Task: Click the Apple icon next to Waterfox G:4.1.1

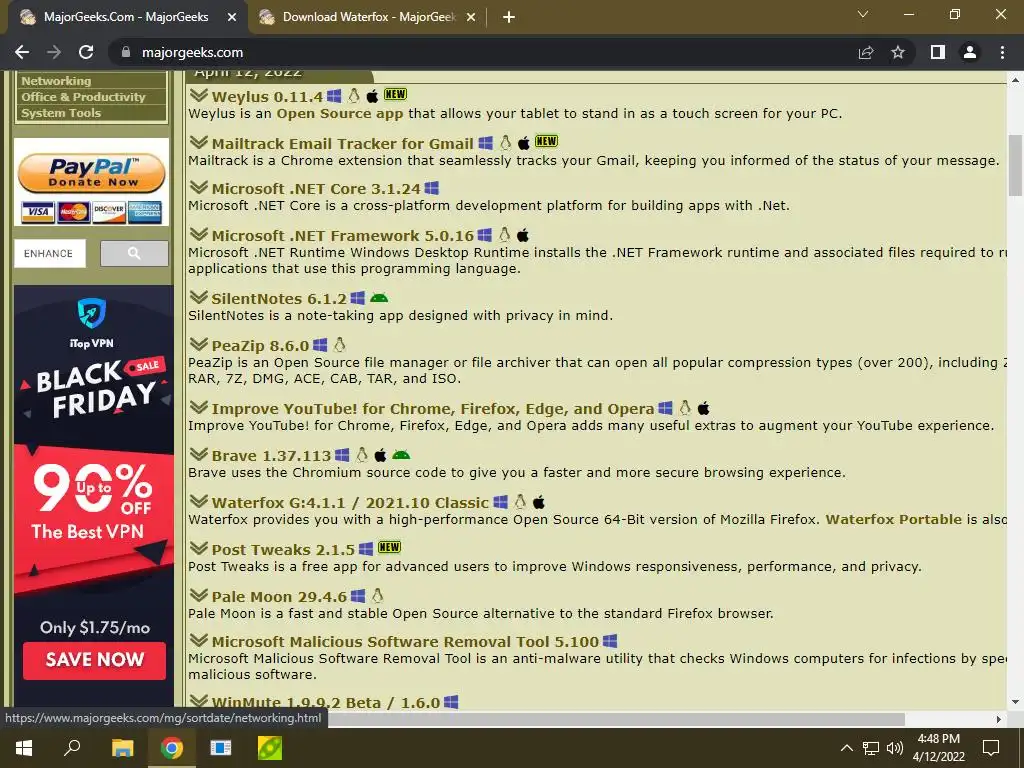Action: [539, 502]
